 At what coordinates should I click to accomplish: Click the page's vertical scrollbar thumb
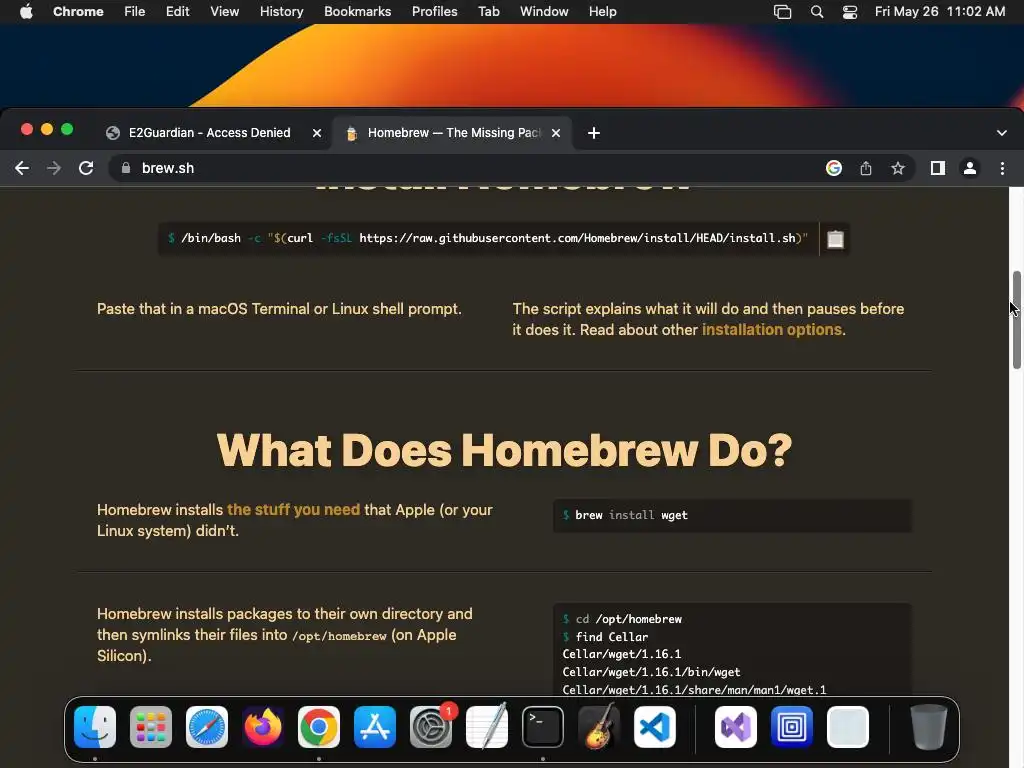coord(1016,320)
